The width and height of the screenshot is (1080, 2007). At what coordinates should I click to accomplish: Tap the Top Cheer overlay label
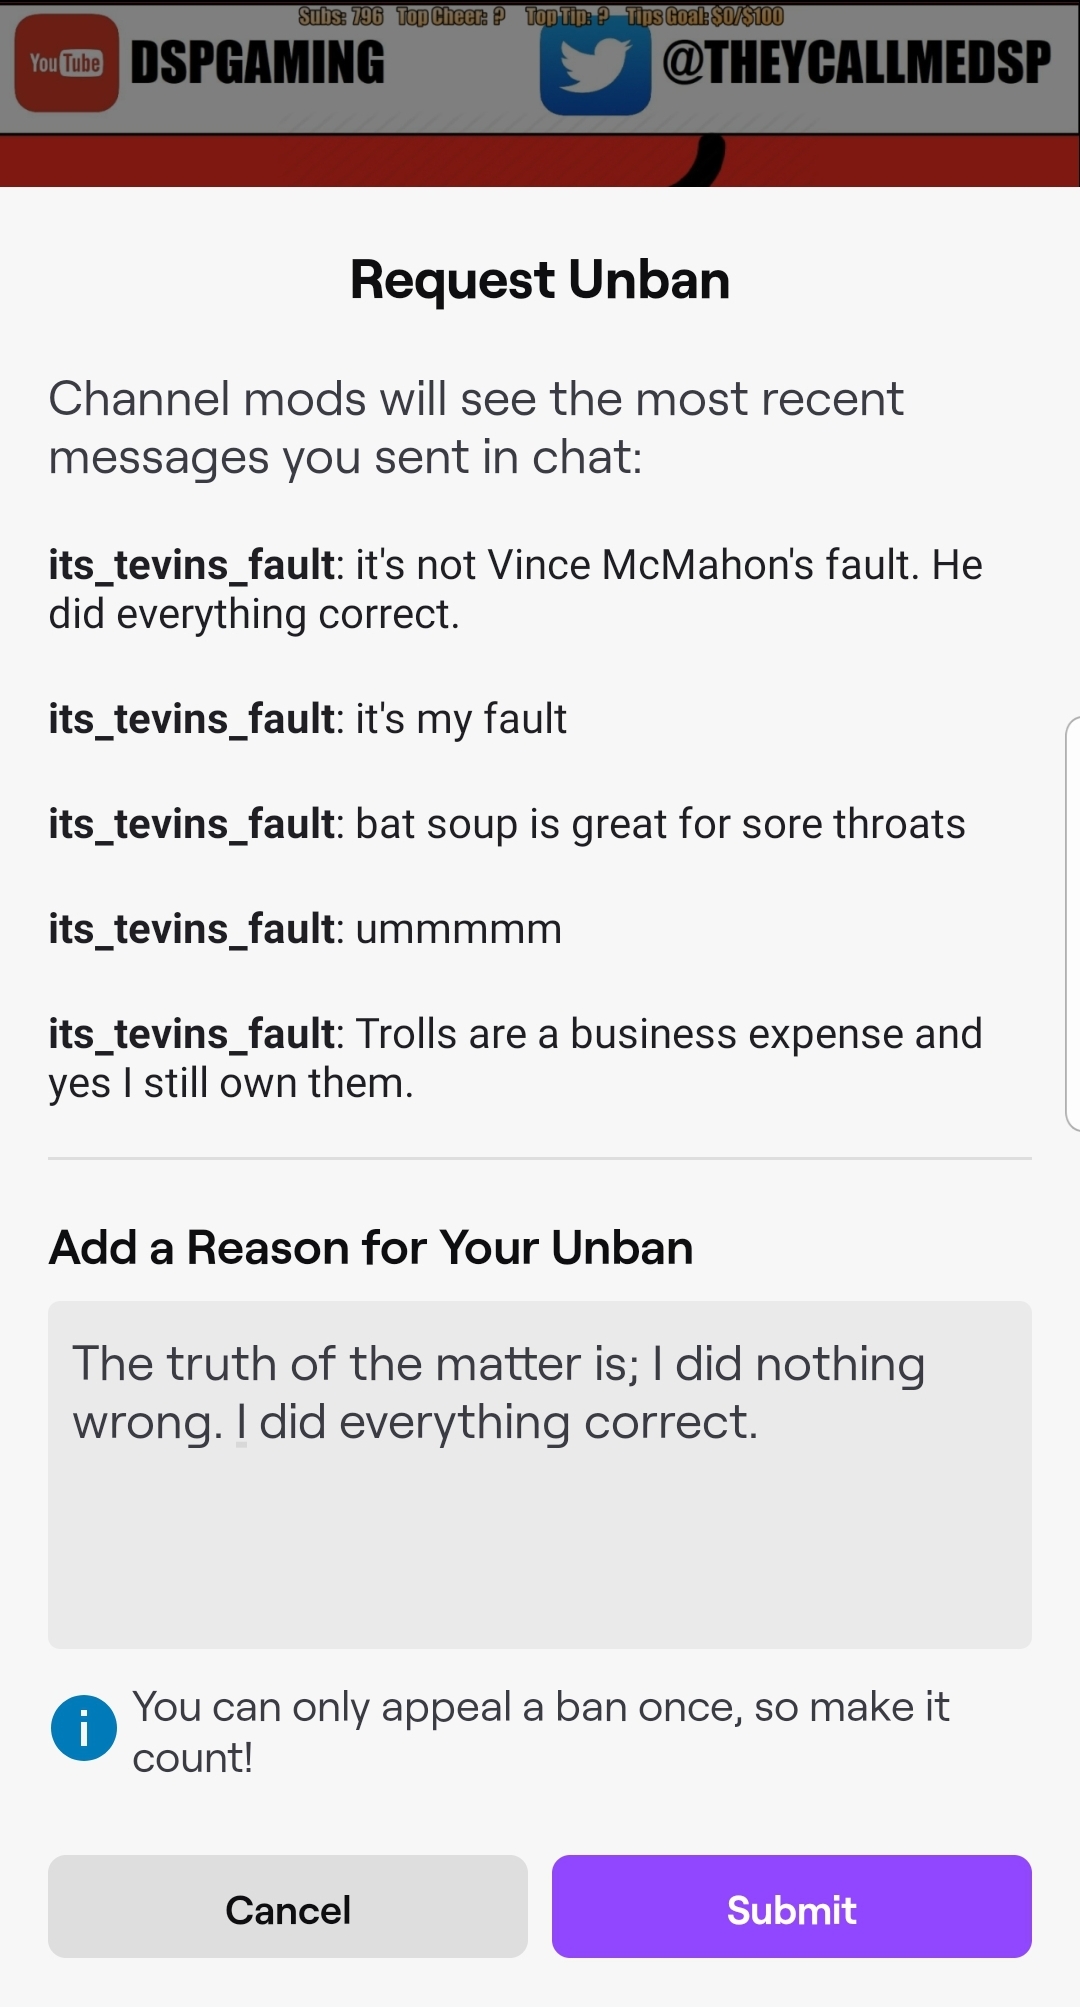pos(451,16)
